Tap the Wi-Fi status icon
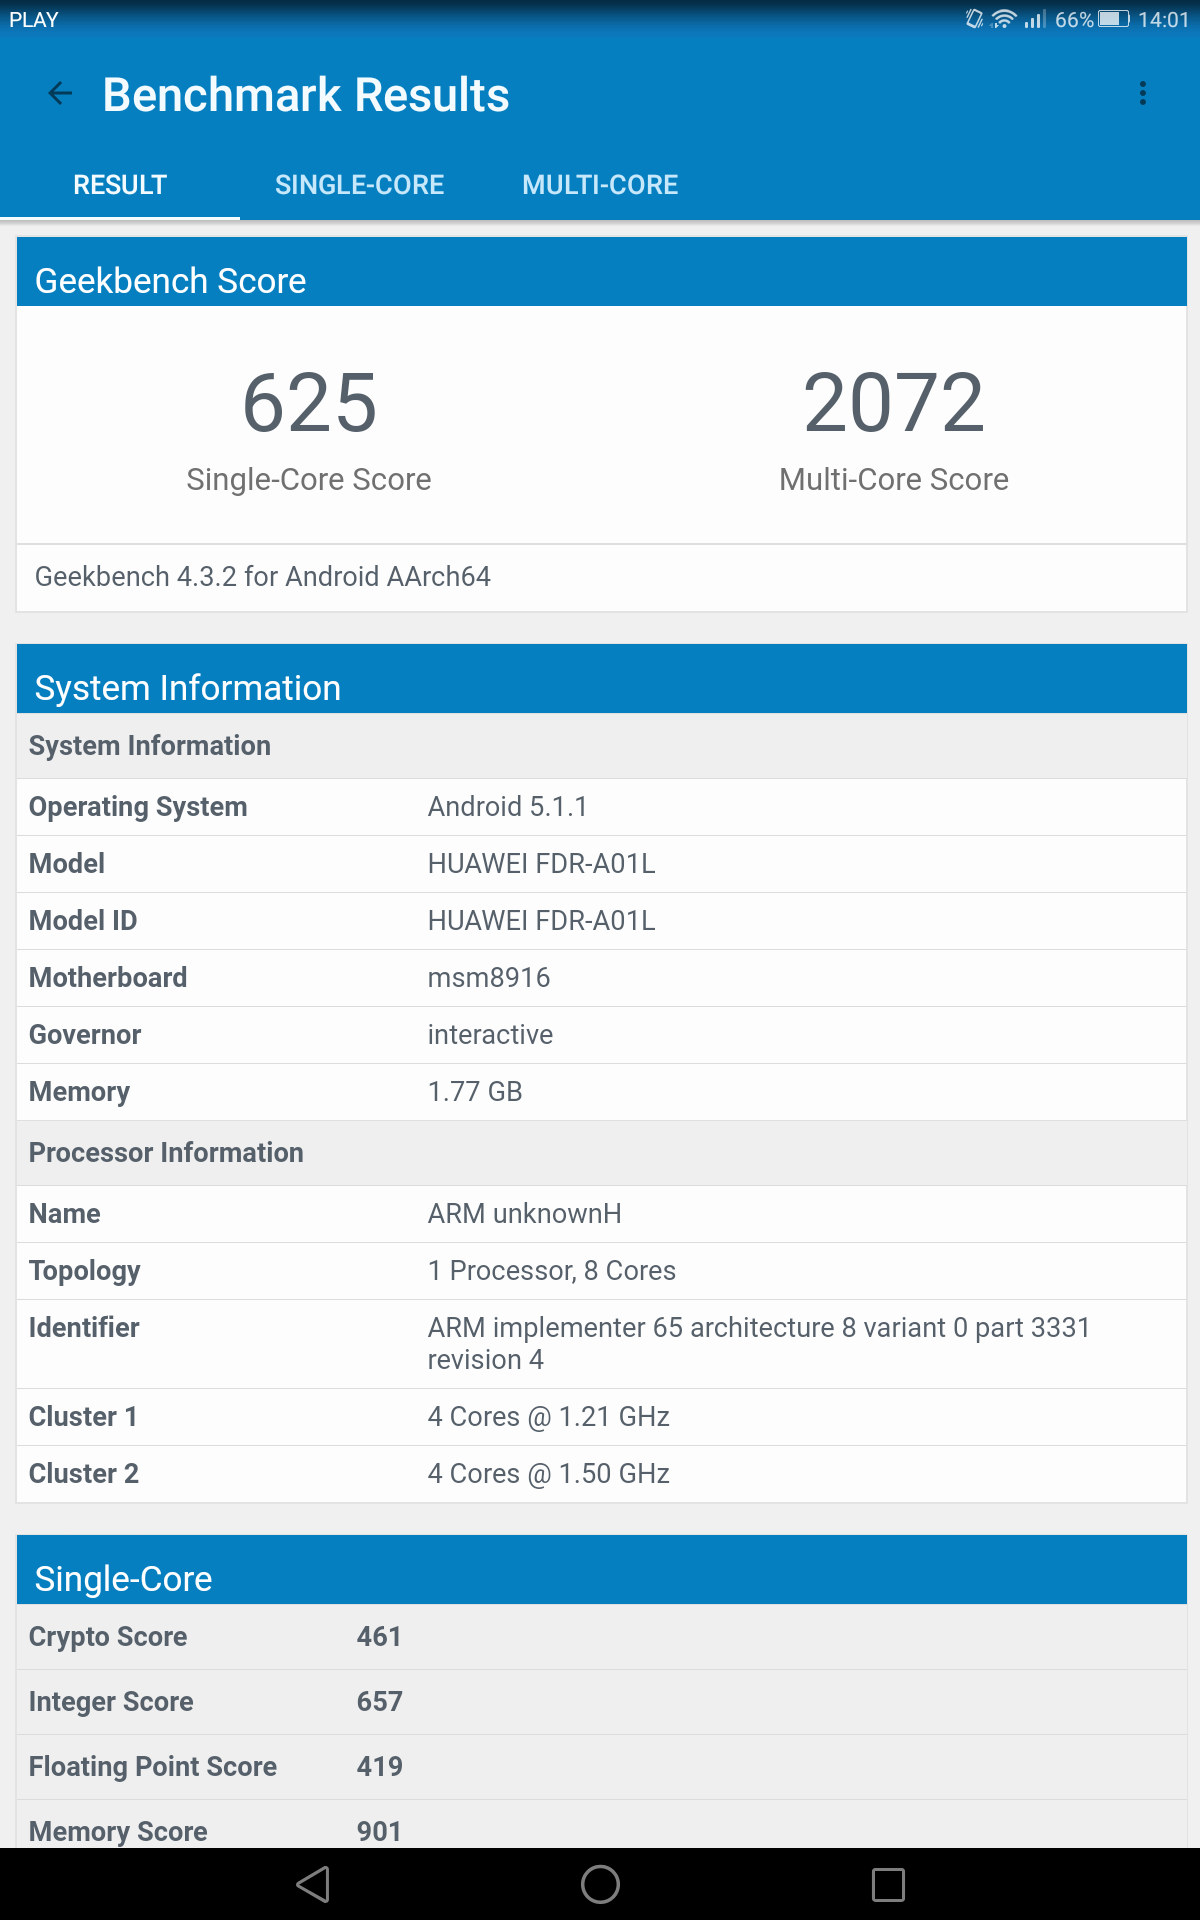Screen dimensions: 1200x1920 pyautogui.click(x=1004, y=19)
